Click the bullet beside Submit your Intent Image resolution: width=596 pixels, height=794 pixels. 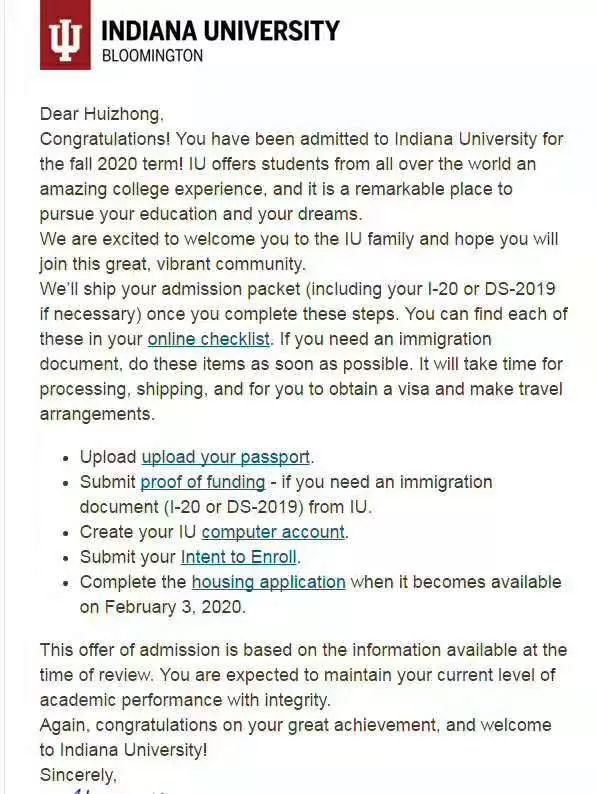coord(65,559)
